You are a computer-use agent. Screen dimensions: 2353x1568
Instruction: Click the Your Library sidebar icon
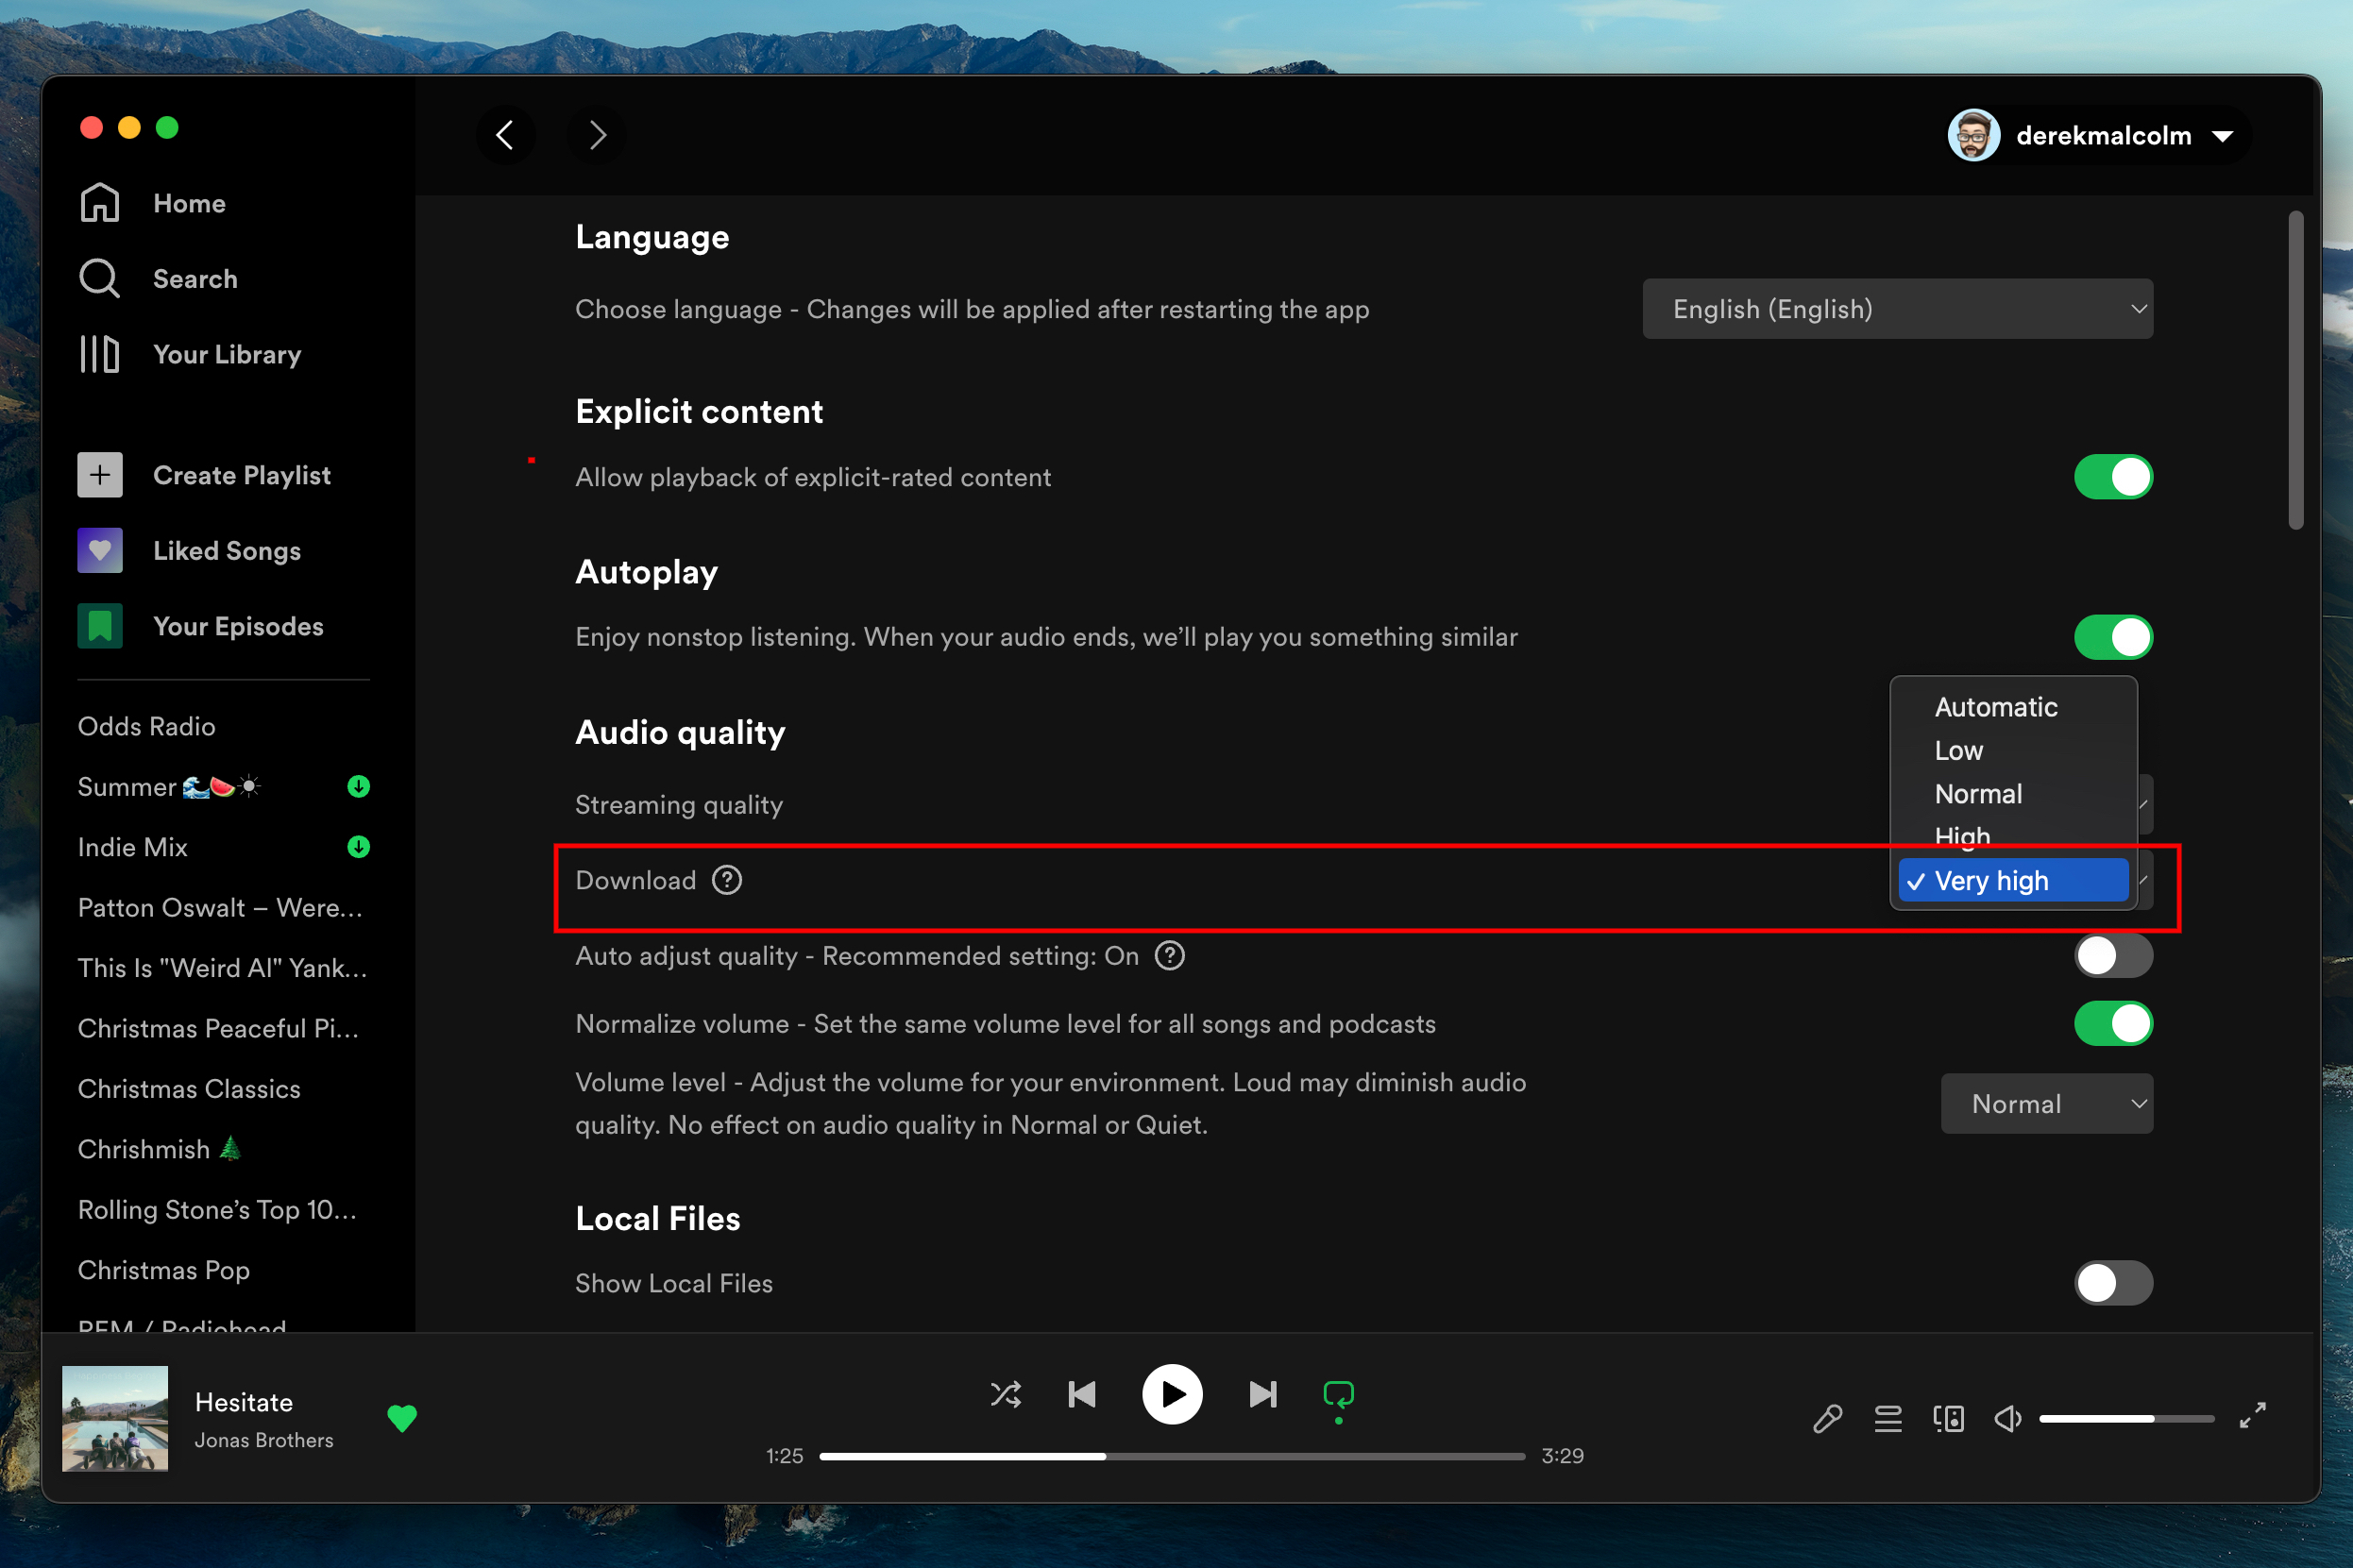[98, 352]
